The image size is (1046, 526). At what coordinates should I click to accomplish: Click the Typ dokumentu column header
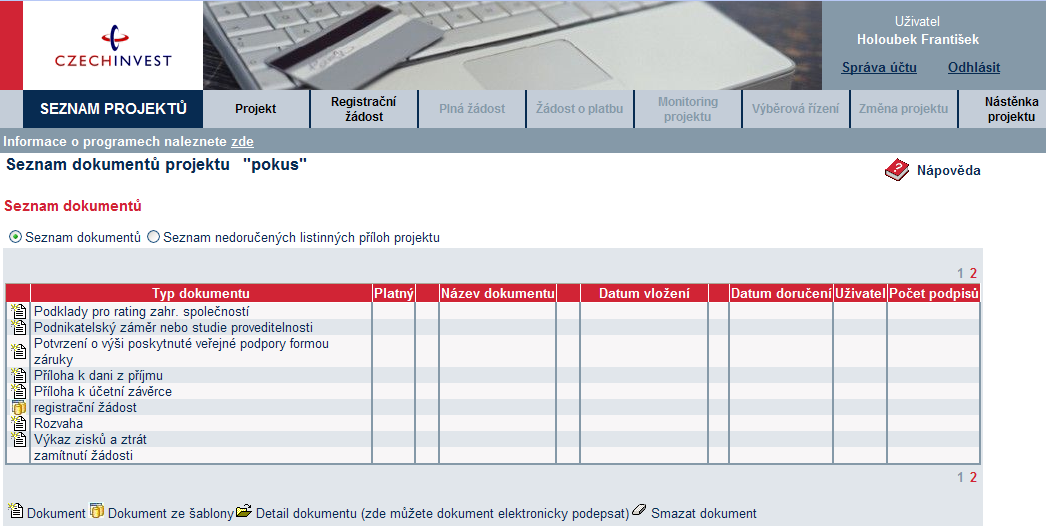coord(201,293)
